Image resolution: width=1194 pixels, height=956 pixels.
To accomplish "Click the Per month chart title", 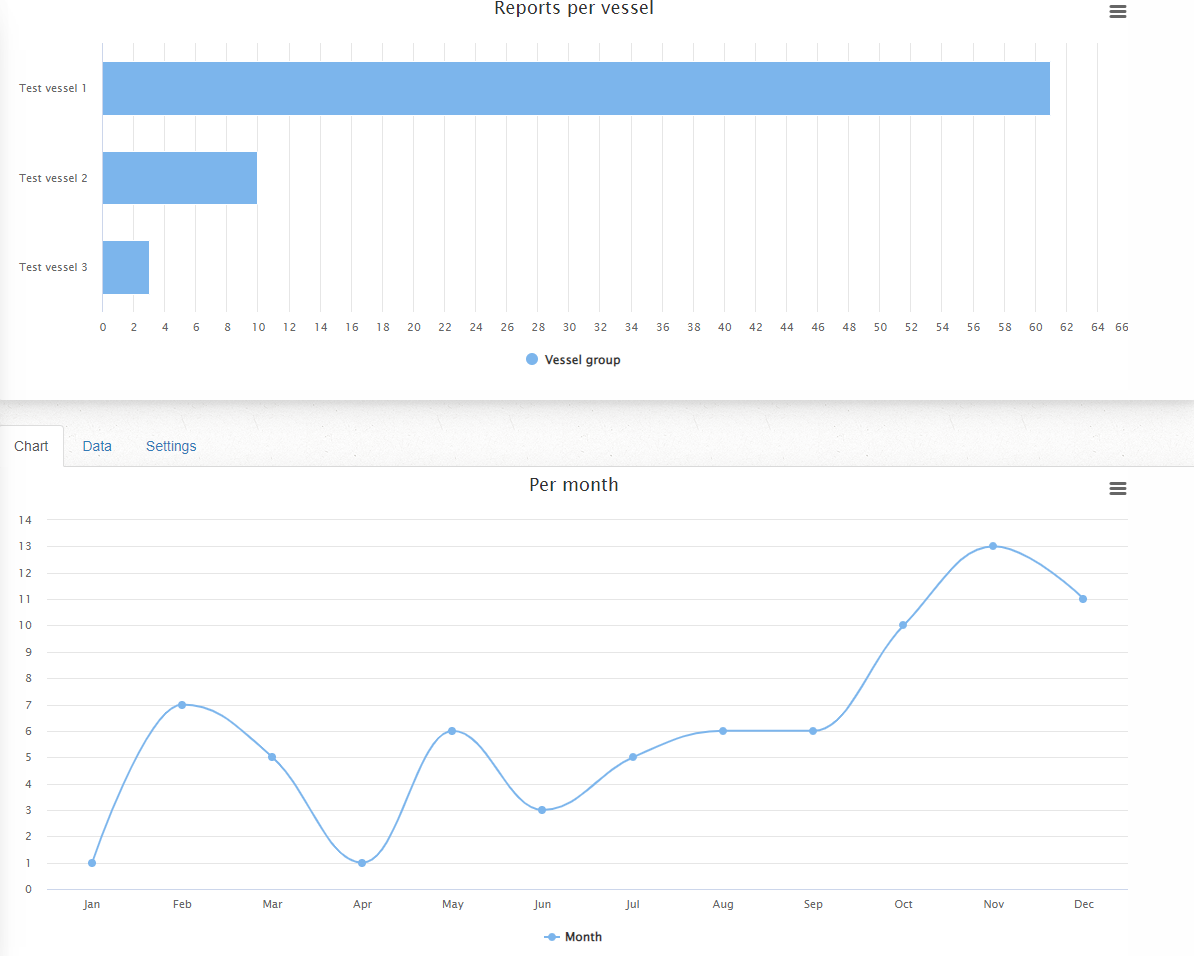I will point(574,485).
